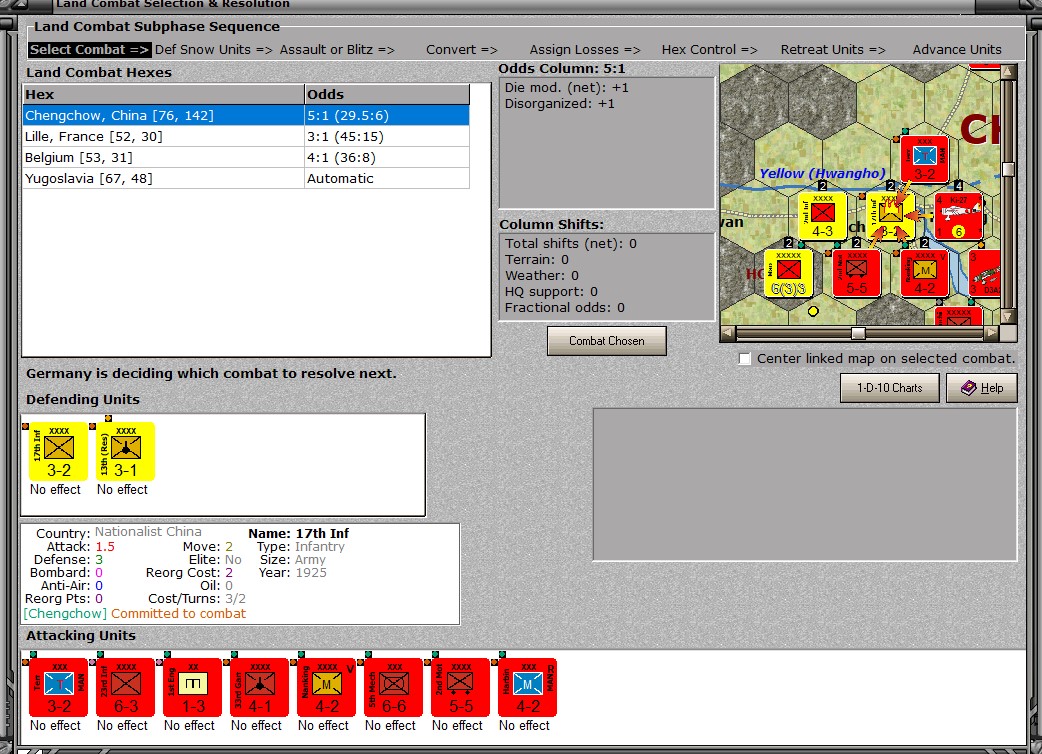Pick attacking 23rd Inf 6-3 unit
1042x754 pixels.
[x=126, y=687]
